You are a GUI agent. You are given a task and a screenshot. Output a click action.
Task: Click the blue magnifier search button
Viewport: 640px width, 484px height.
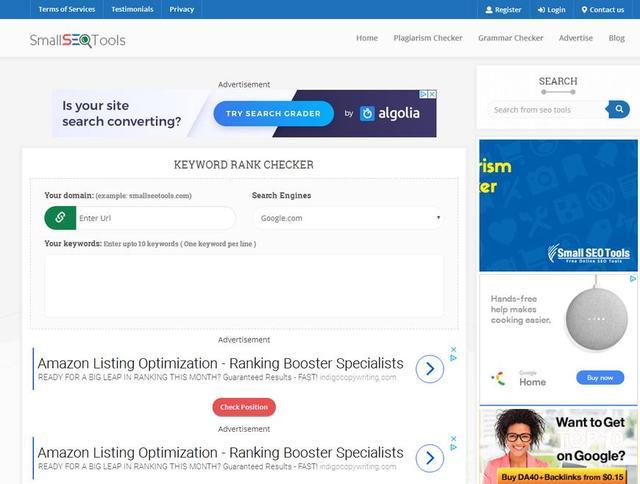(x=619, y=109)
